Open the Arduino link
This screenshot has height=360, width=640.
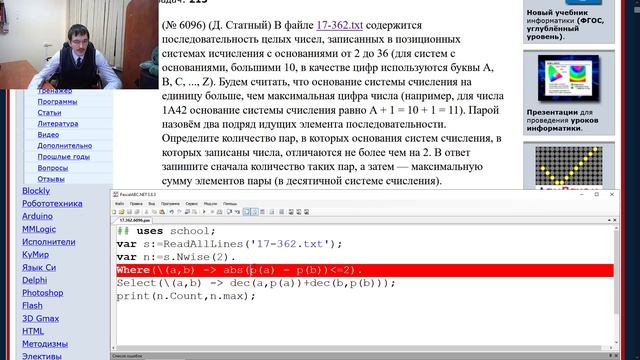click(37, 216)
